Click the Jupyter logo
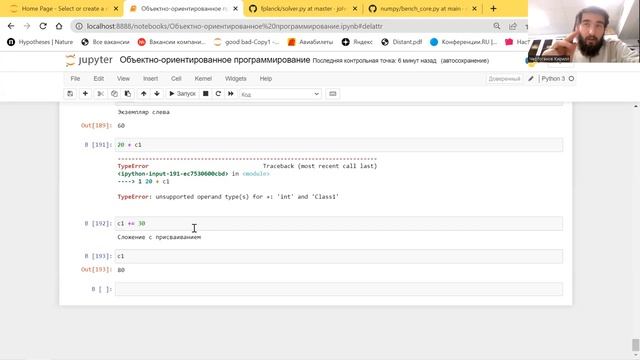640x360 pixels. (x=89, y=60)
